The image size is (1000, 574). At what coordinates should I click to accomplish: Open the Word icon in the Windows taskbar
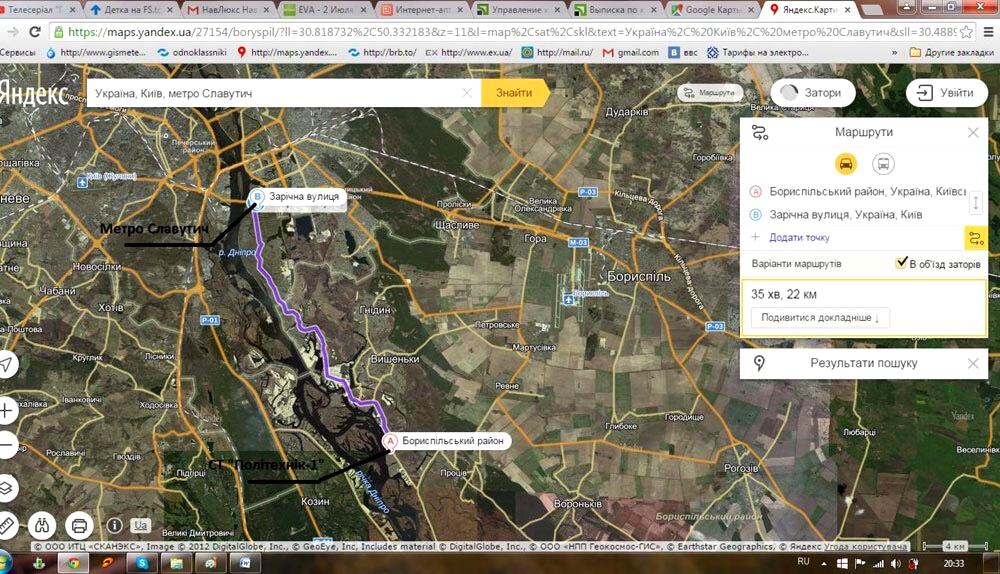click(245, 563)
